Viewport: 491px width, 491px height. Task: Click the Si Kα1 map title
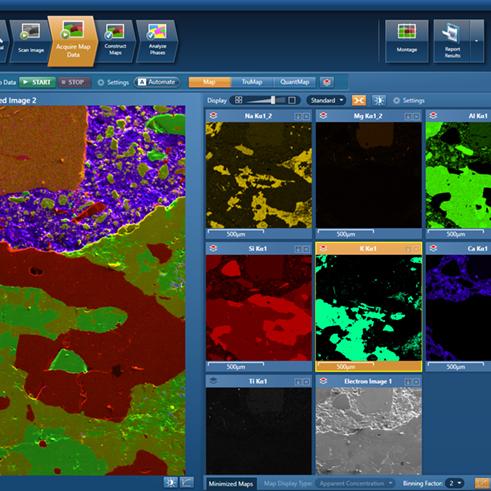tap(258, 248)
